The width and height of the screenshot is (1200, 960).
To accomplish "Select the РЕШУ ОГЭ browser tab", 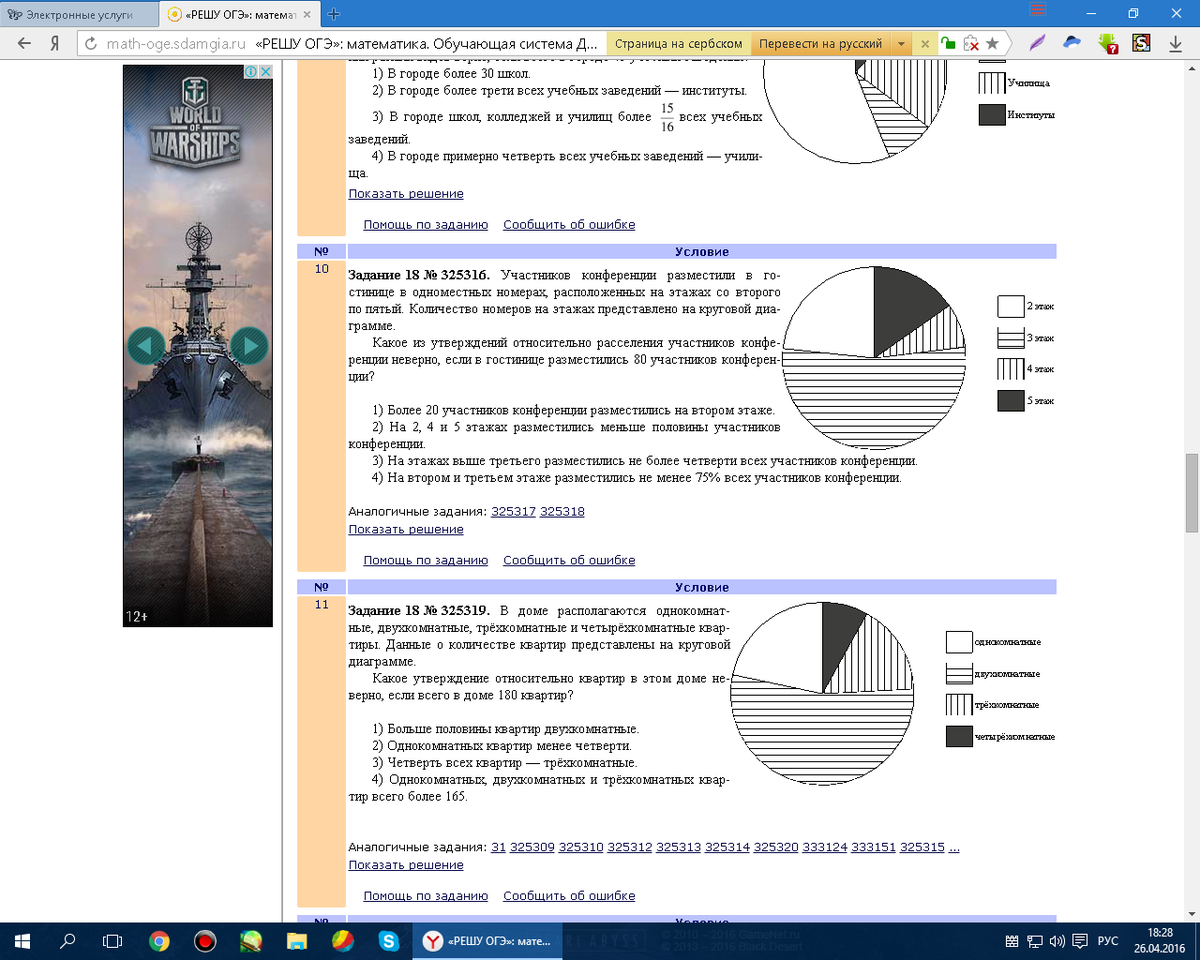I will tap(241, 15).
